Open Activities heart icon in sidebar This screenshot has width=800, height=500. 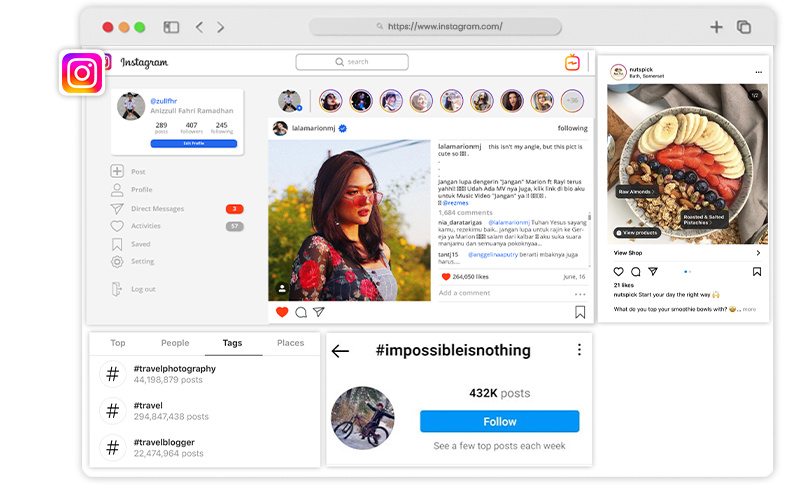tap(117, 226)
